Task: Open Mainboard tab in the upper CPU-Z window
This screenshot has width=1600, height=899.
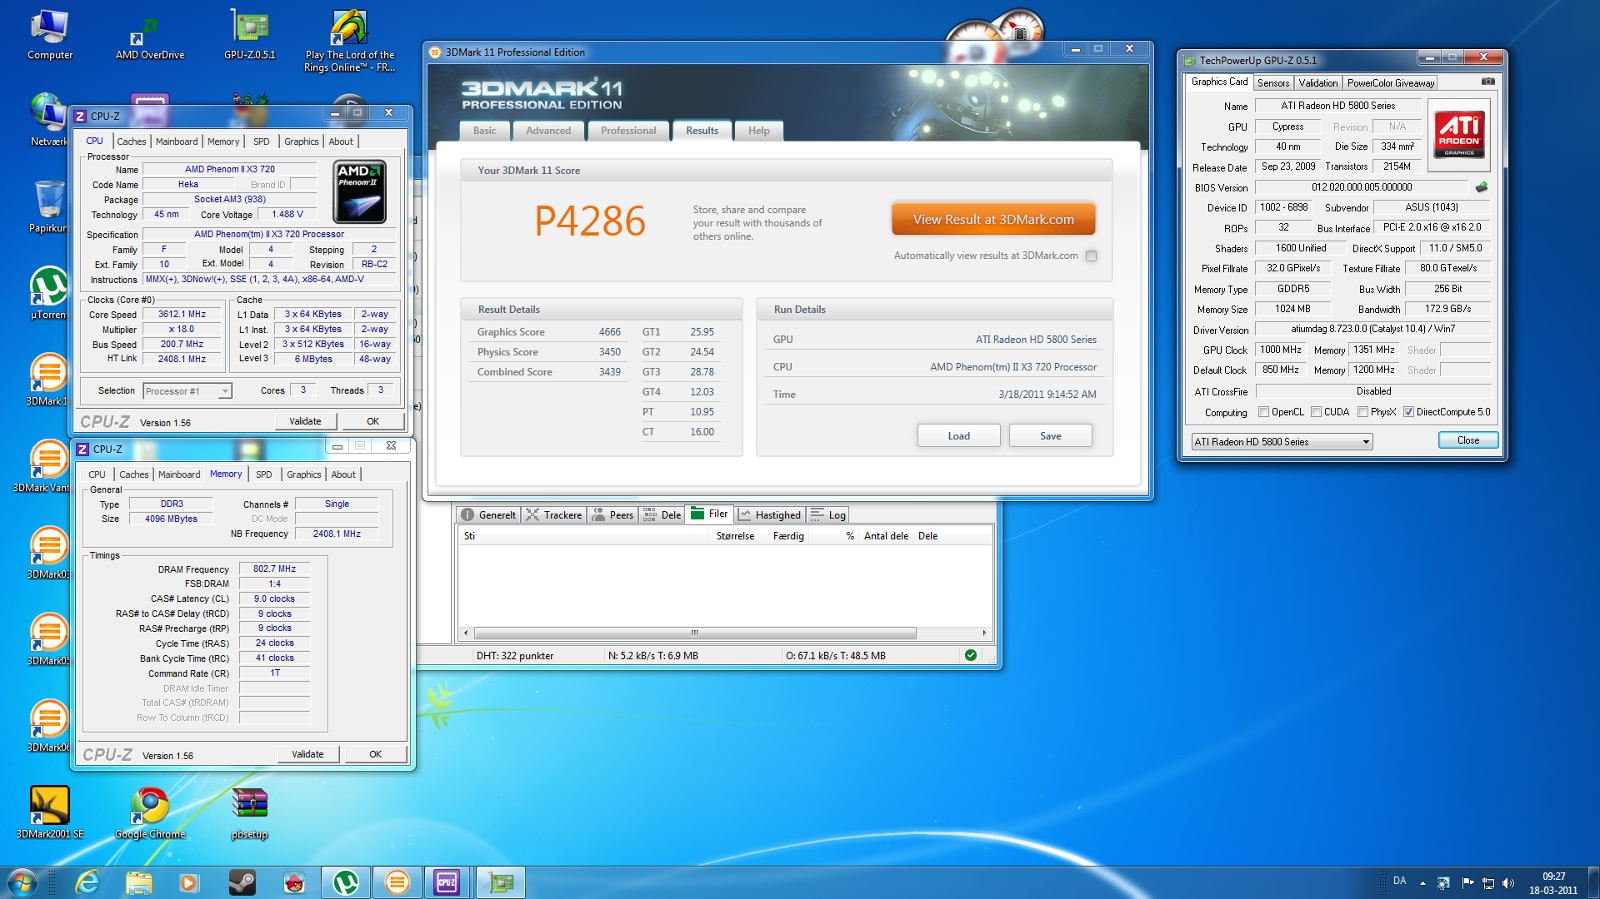Action: tap(177, 142)
